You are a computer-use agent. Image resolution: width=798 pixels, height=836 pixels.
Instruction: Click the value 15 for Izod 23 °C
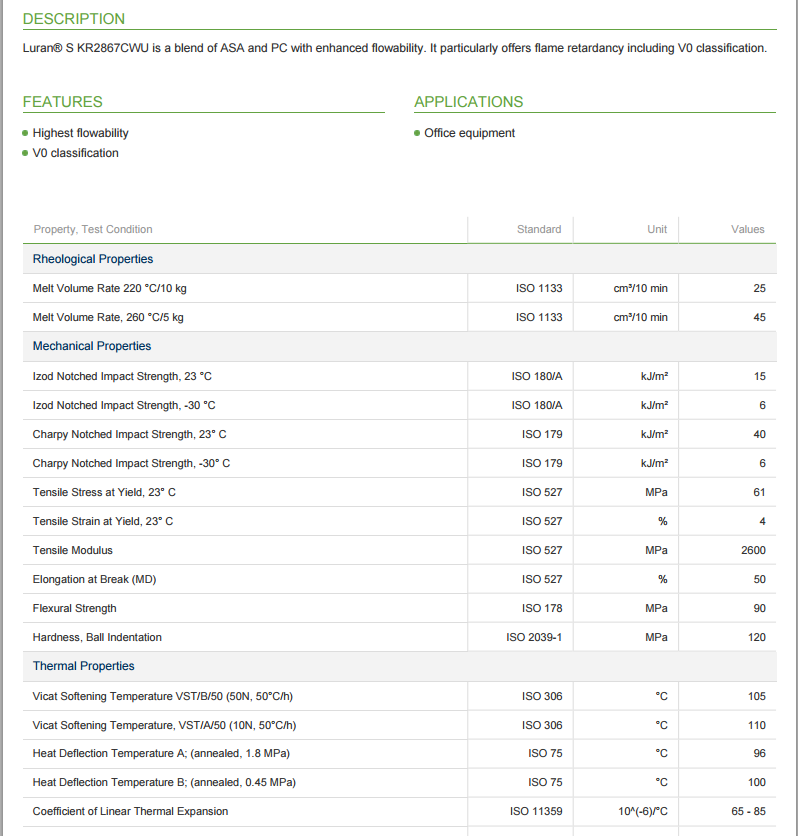[760, 376]
